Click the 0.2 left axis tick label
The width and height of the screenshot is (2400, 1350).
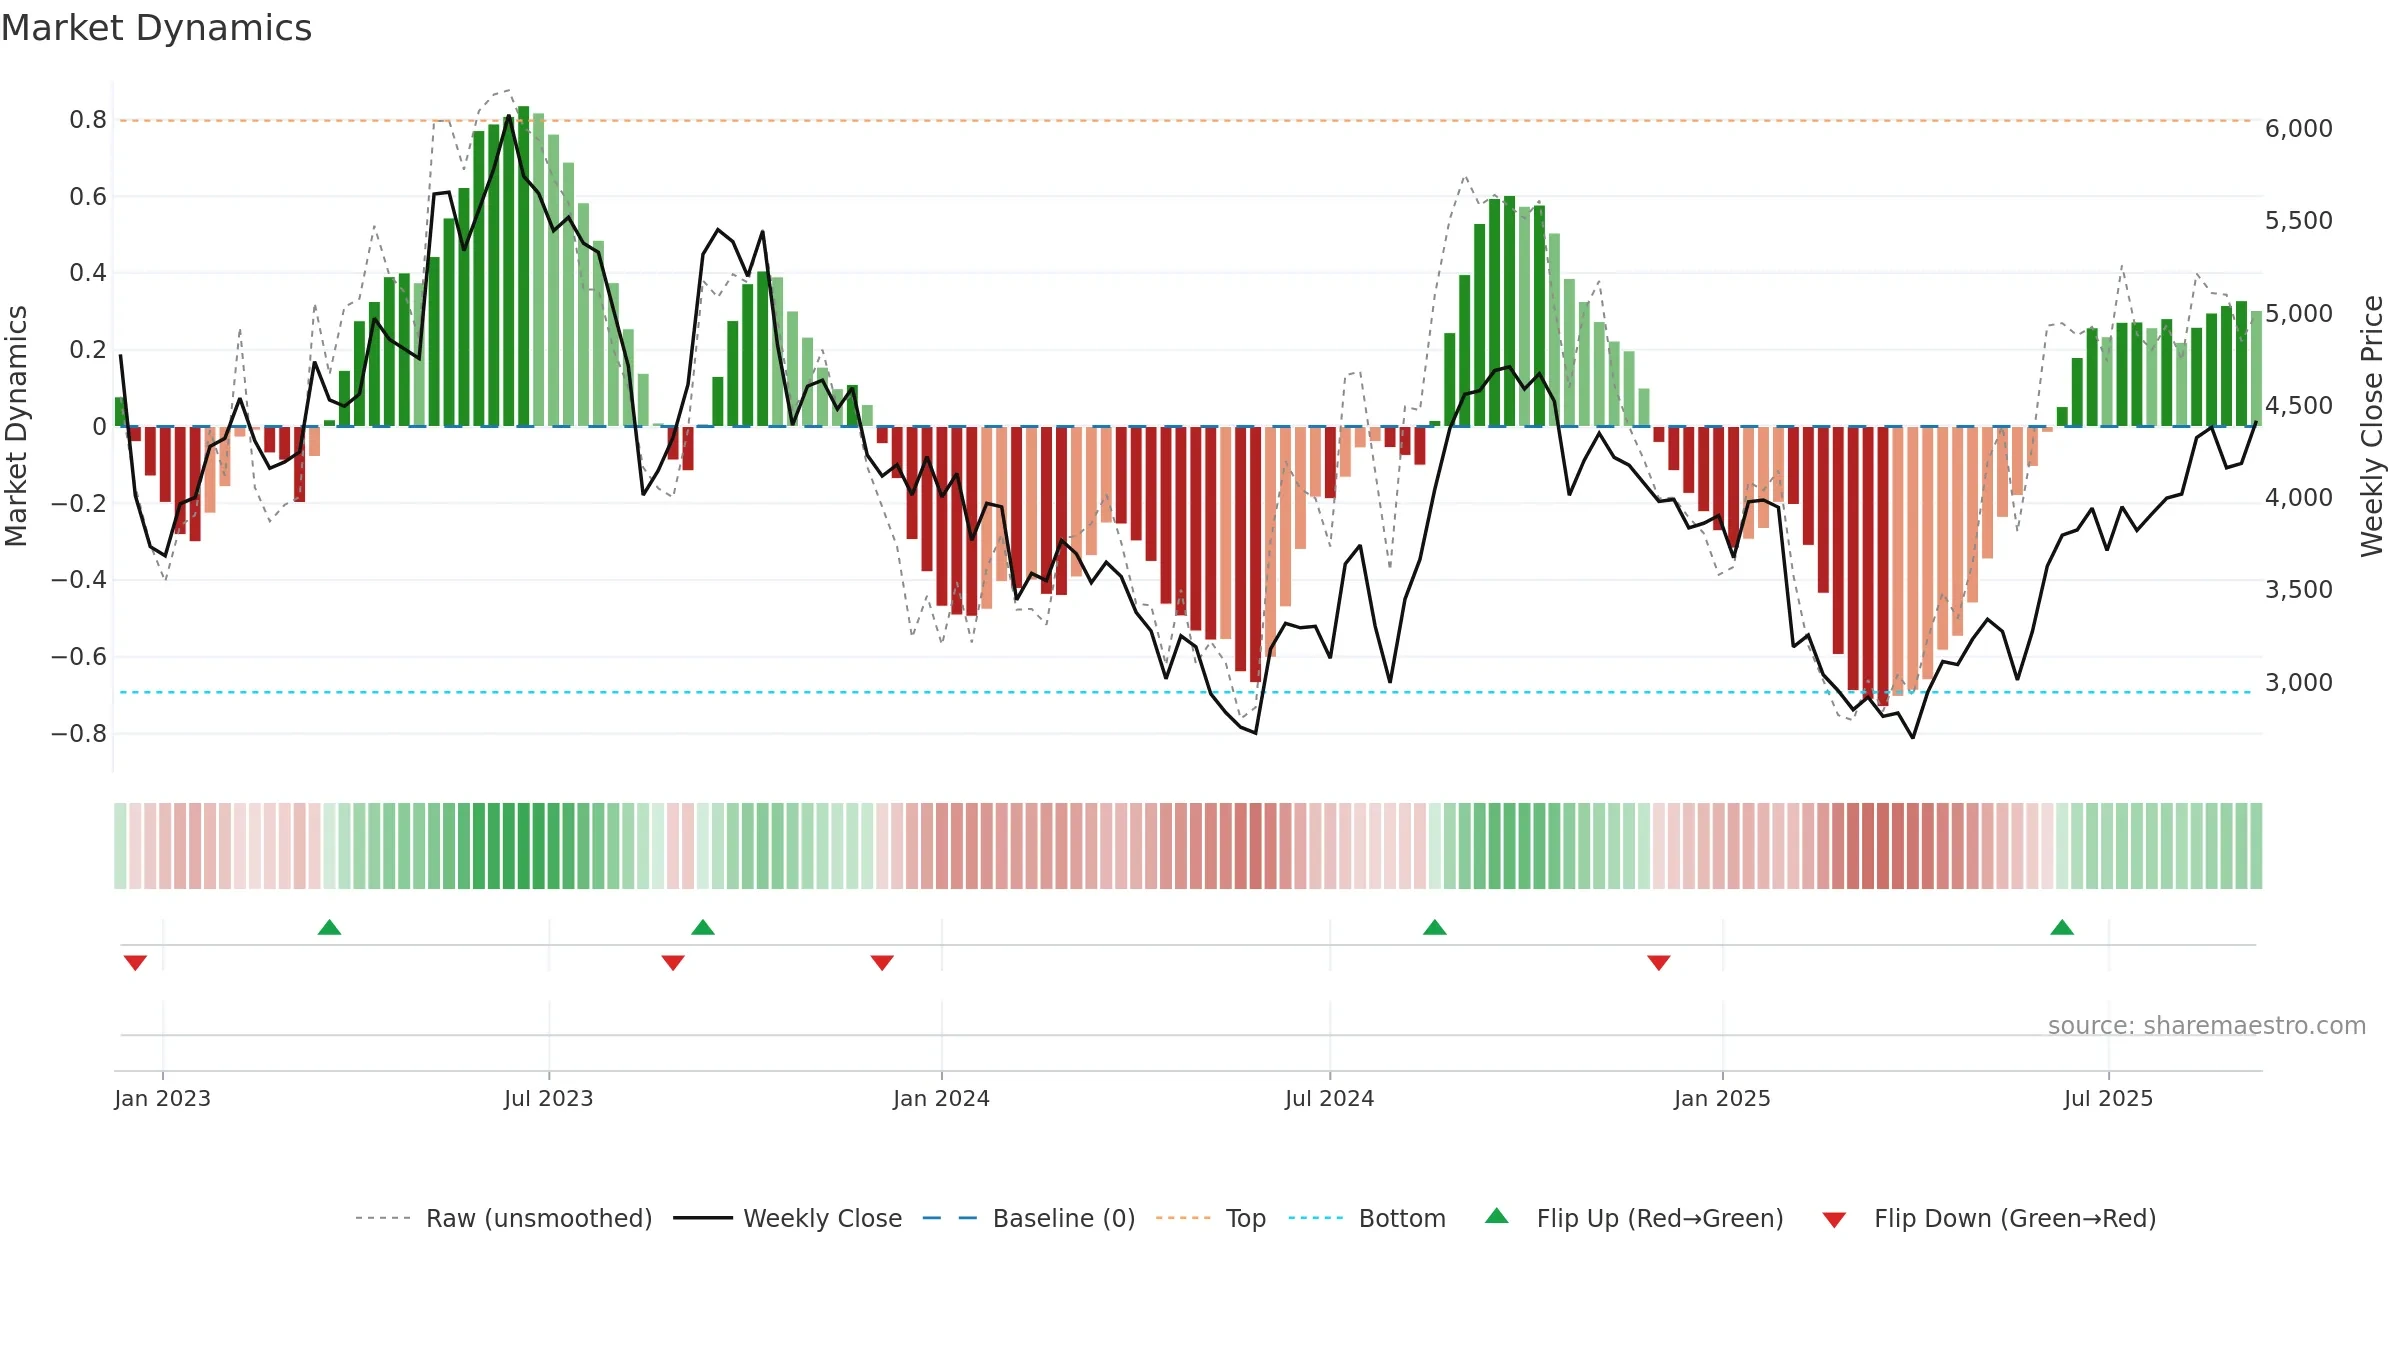88,350
